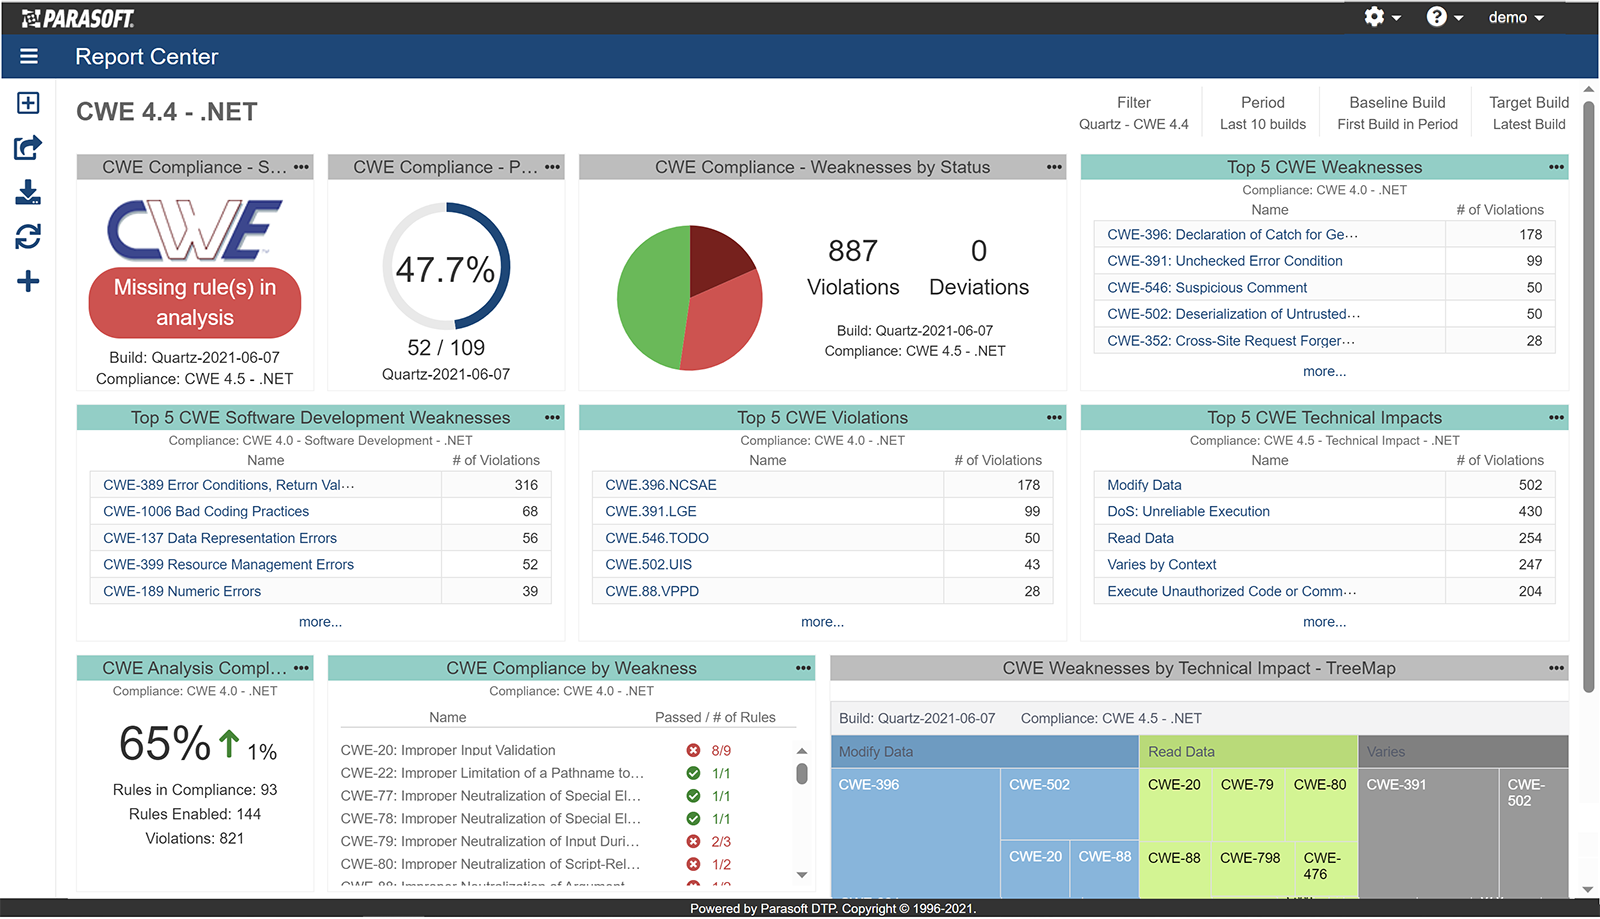Click the download report icon in sidebar

tap(27, 192)
